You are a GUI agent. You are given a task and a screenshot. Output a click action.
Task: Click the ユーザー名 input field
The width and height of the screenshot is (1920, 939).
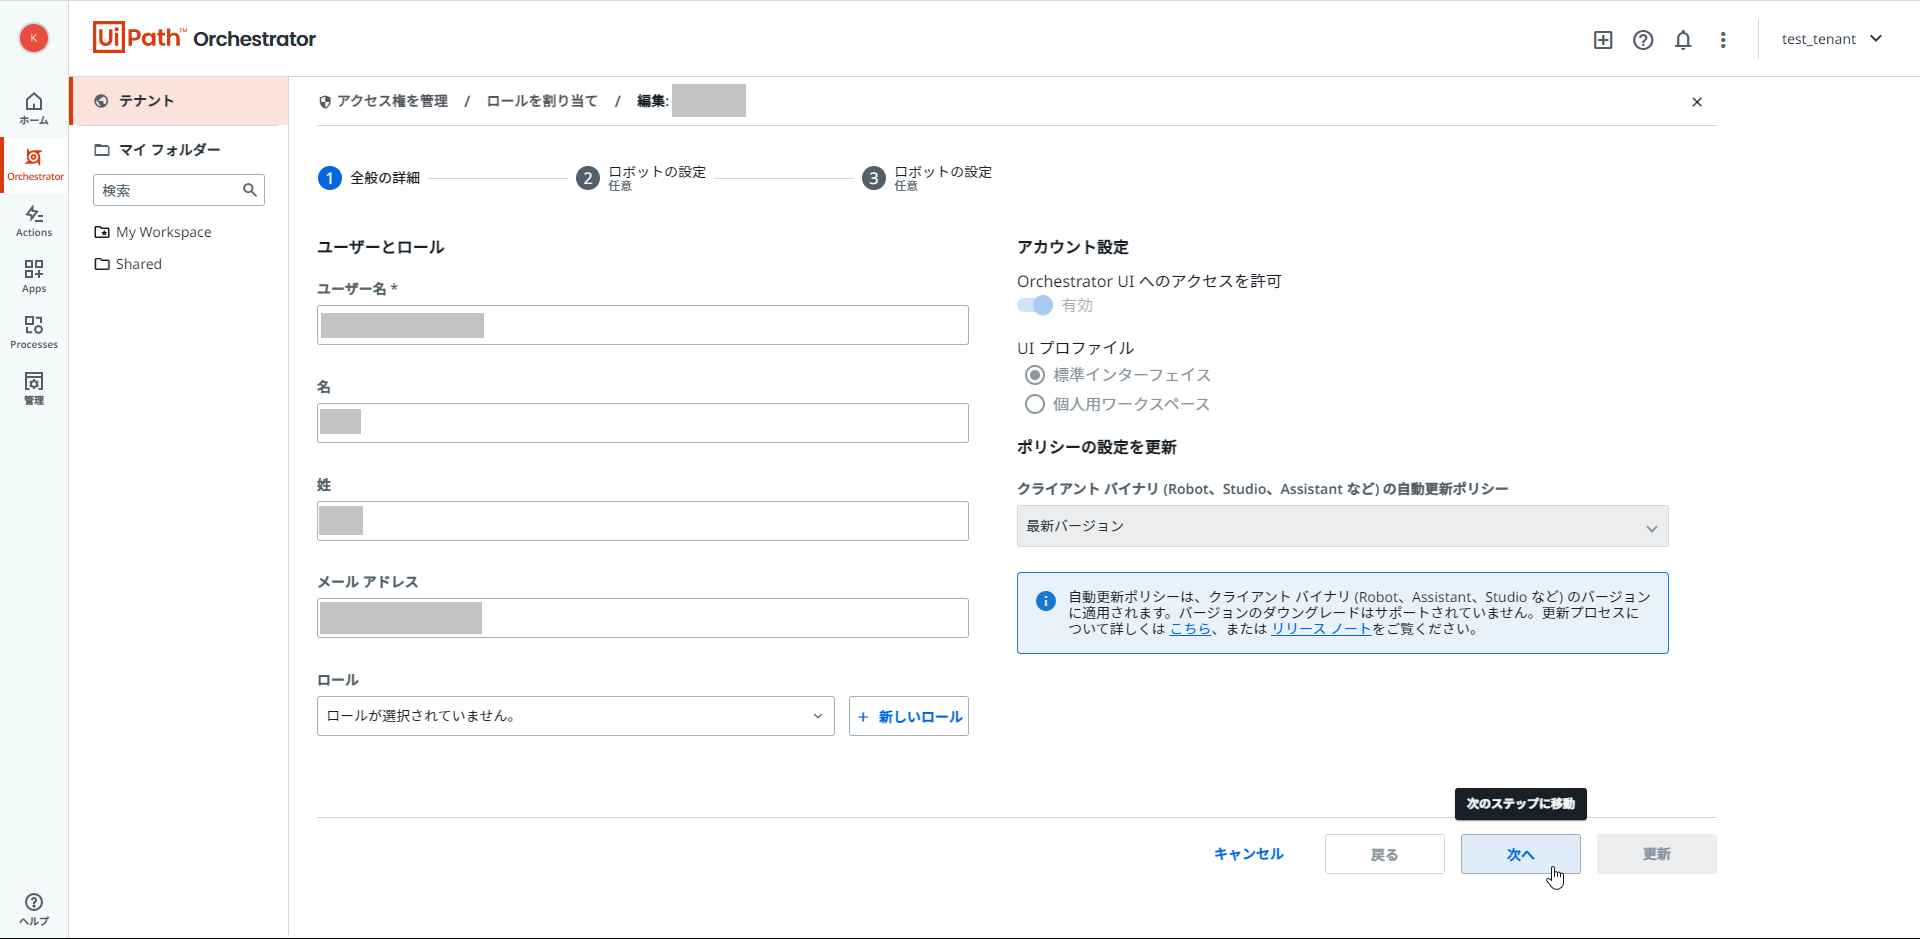click(643, 325)
